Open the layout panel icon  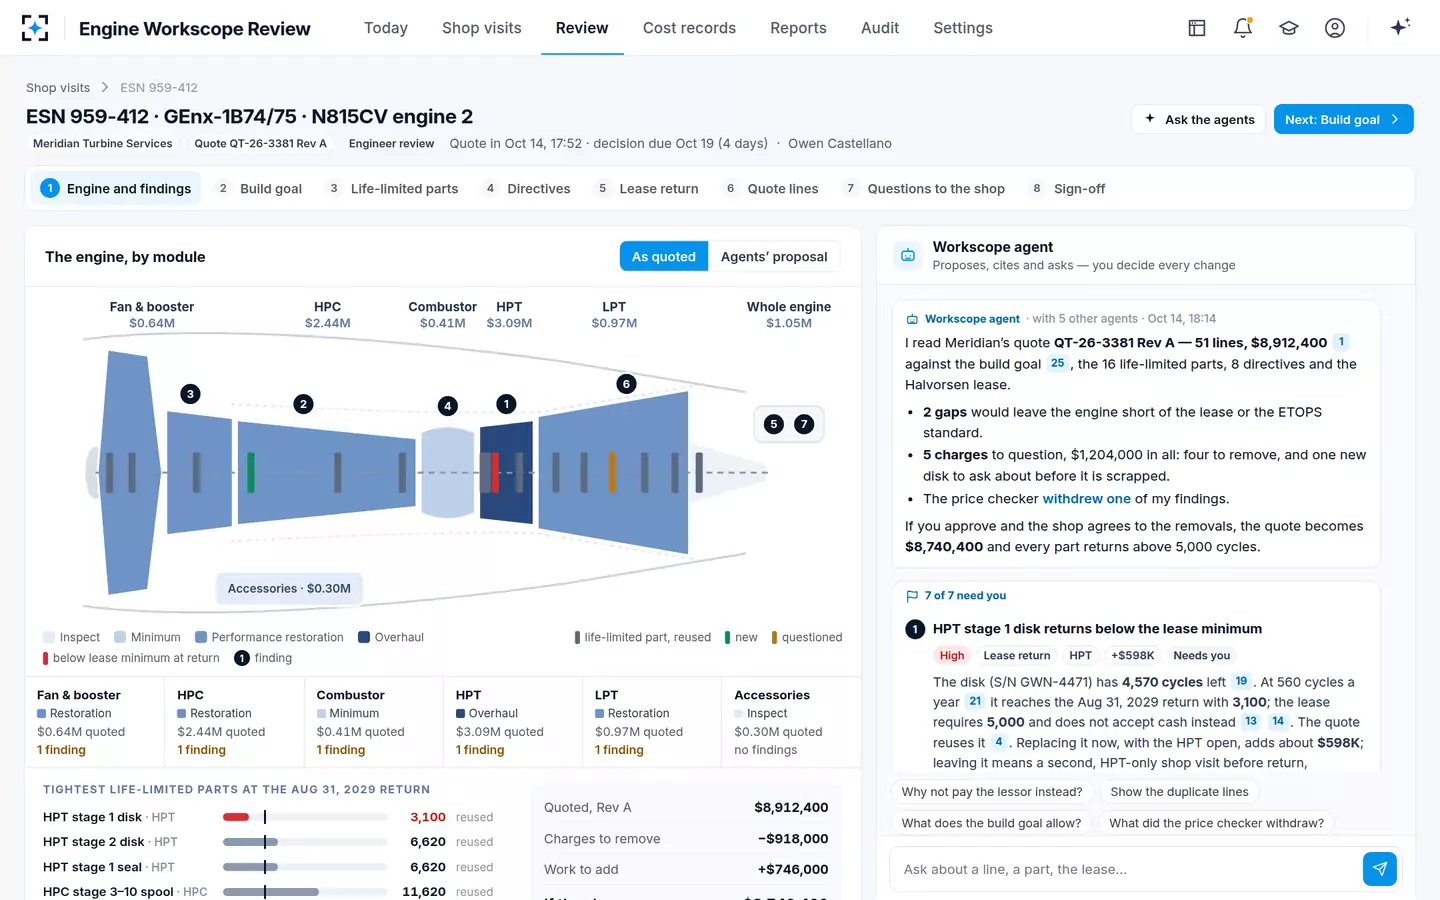click(1197, 28)
